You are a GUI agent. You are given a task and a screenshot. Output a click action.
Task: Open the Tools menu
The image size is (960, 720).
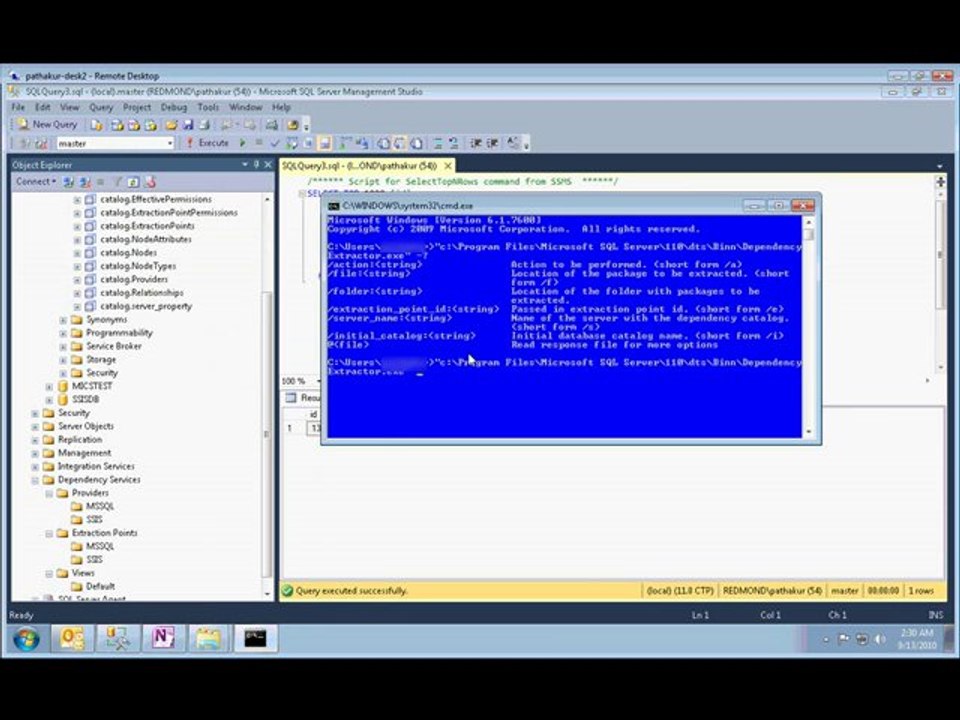click(x=208, y=107)
